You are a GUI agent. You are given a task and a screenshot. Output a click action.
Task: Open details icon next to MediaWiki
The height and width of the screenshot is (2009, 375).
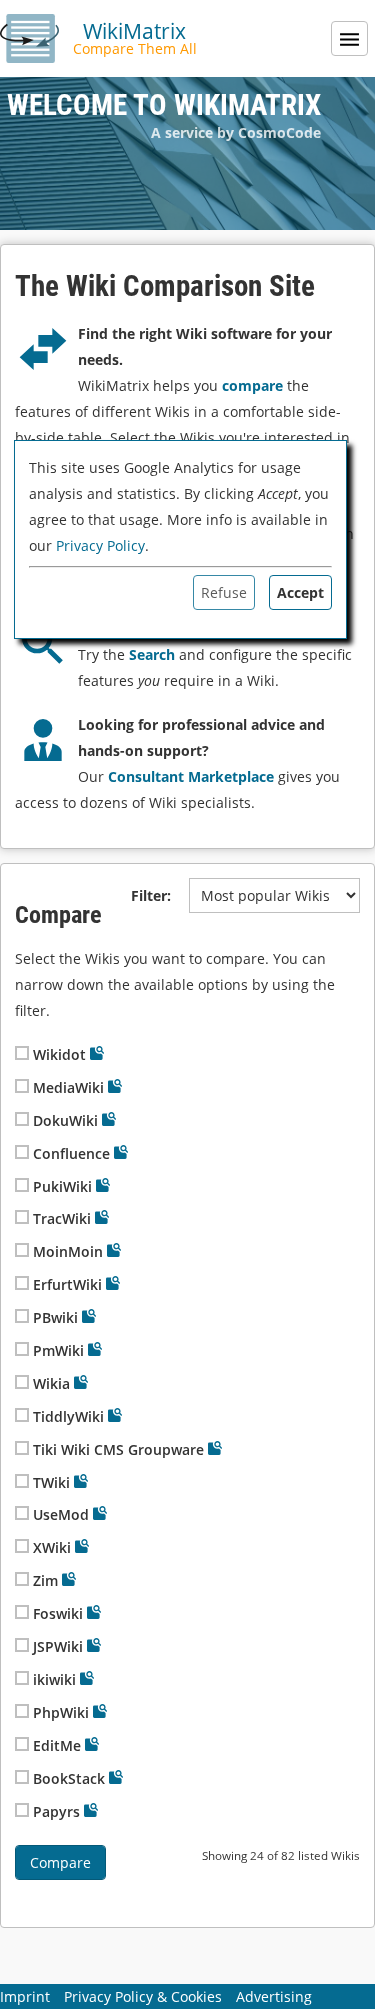point(115,1086)
